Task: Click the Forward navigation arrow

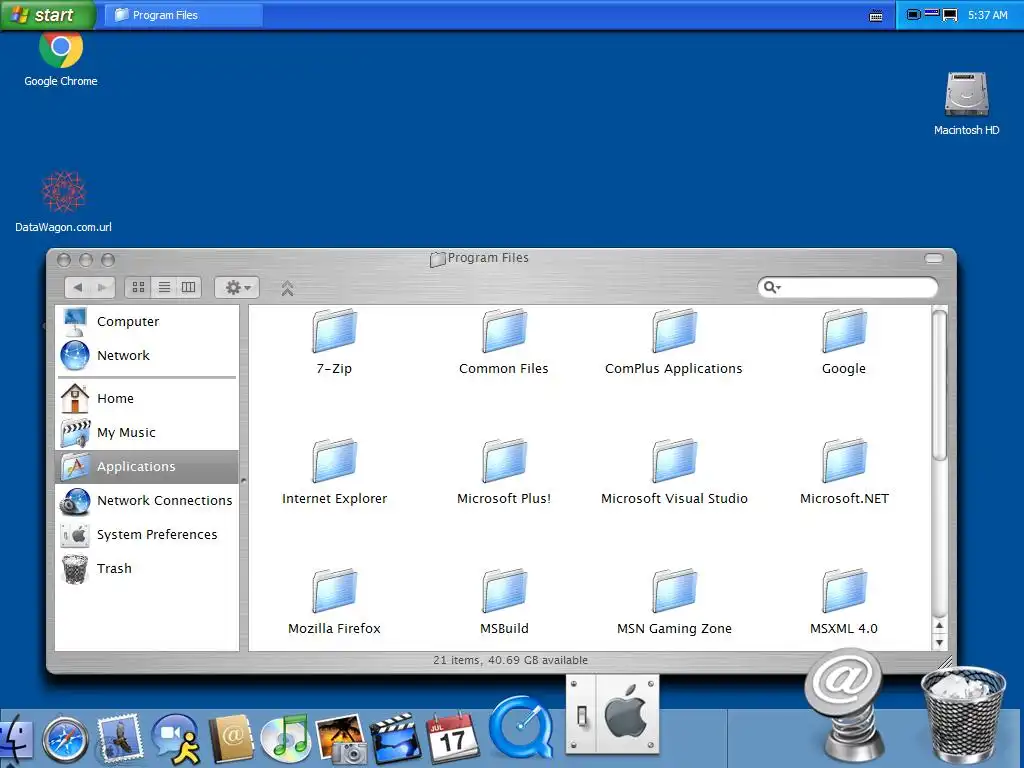Action: click(103, 287)
